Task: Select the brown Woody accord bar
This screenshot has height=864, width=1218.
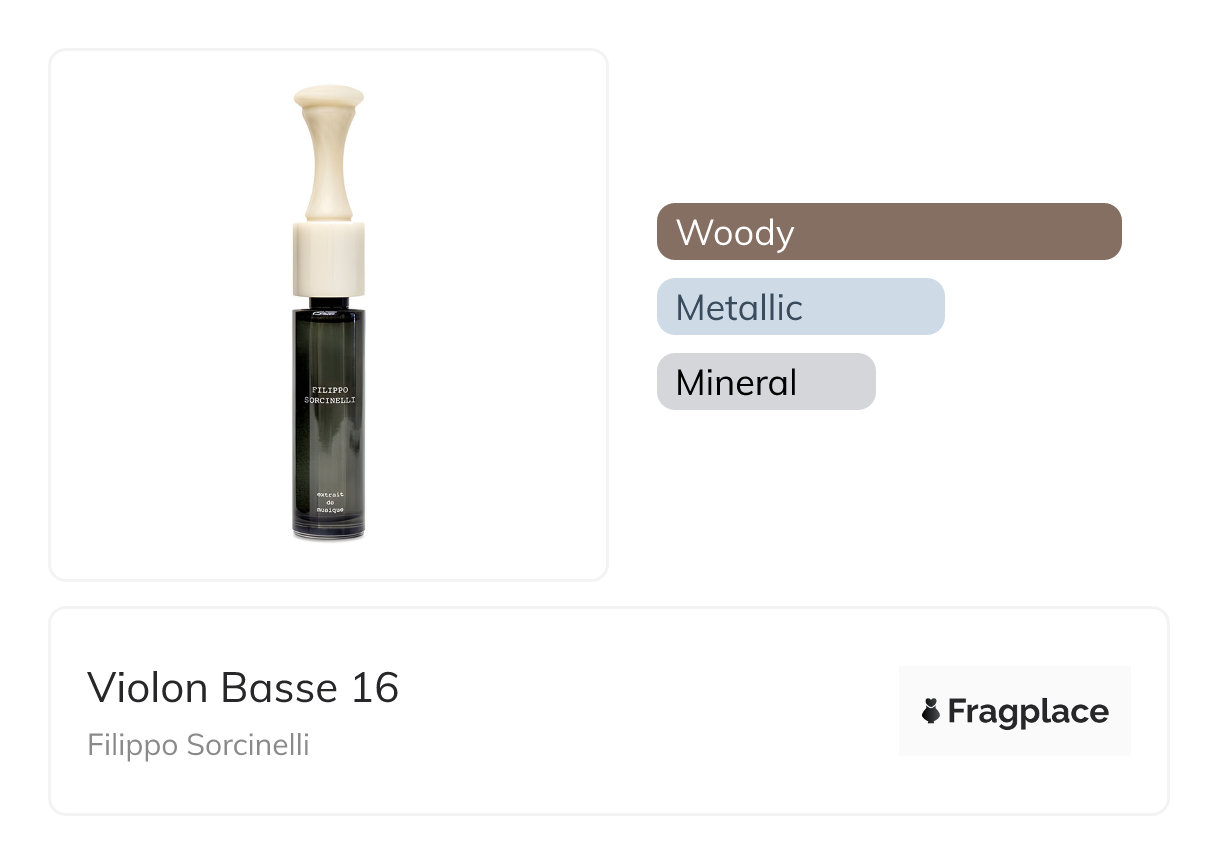Action: pyautogui.click(x=889, y=232)
